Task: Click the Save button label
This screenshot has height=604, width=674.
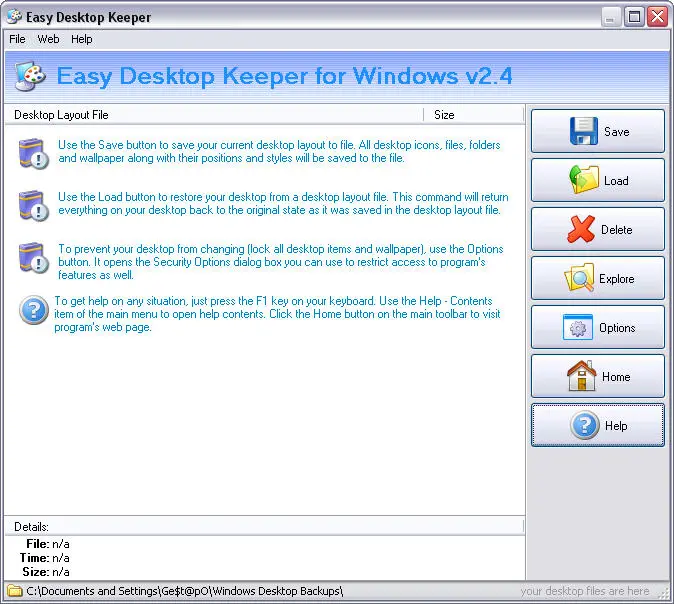Action: coord(616,132)
